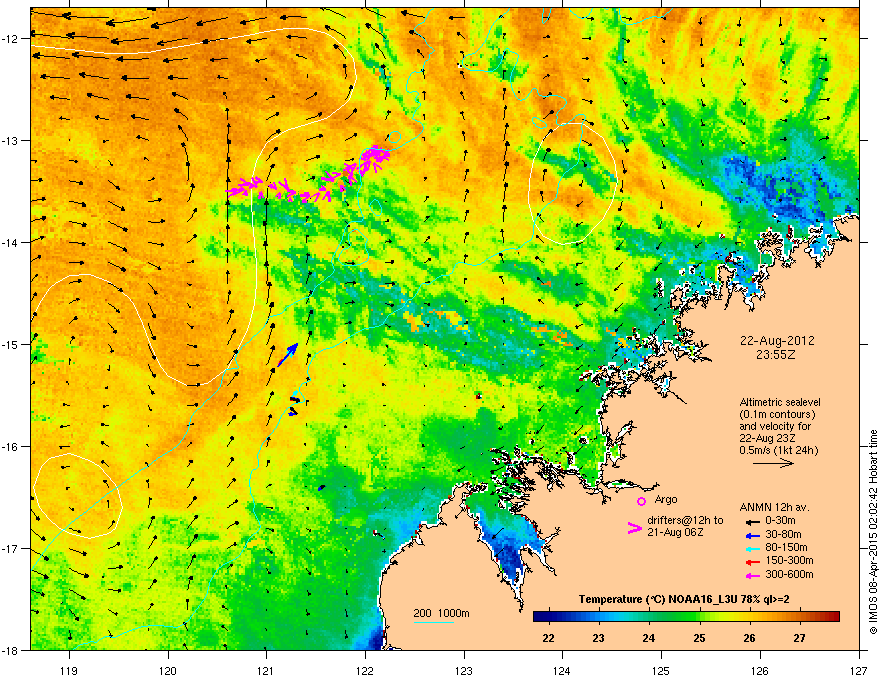Click the 'ANMN 12h av.' legend heading

774,508
